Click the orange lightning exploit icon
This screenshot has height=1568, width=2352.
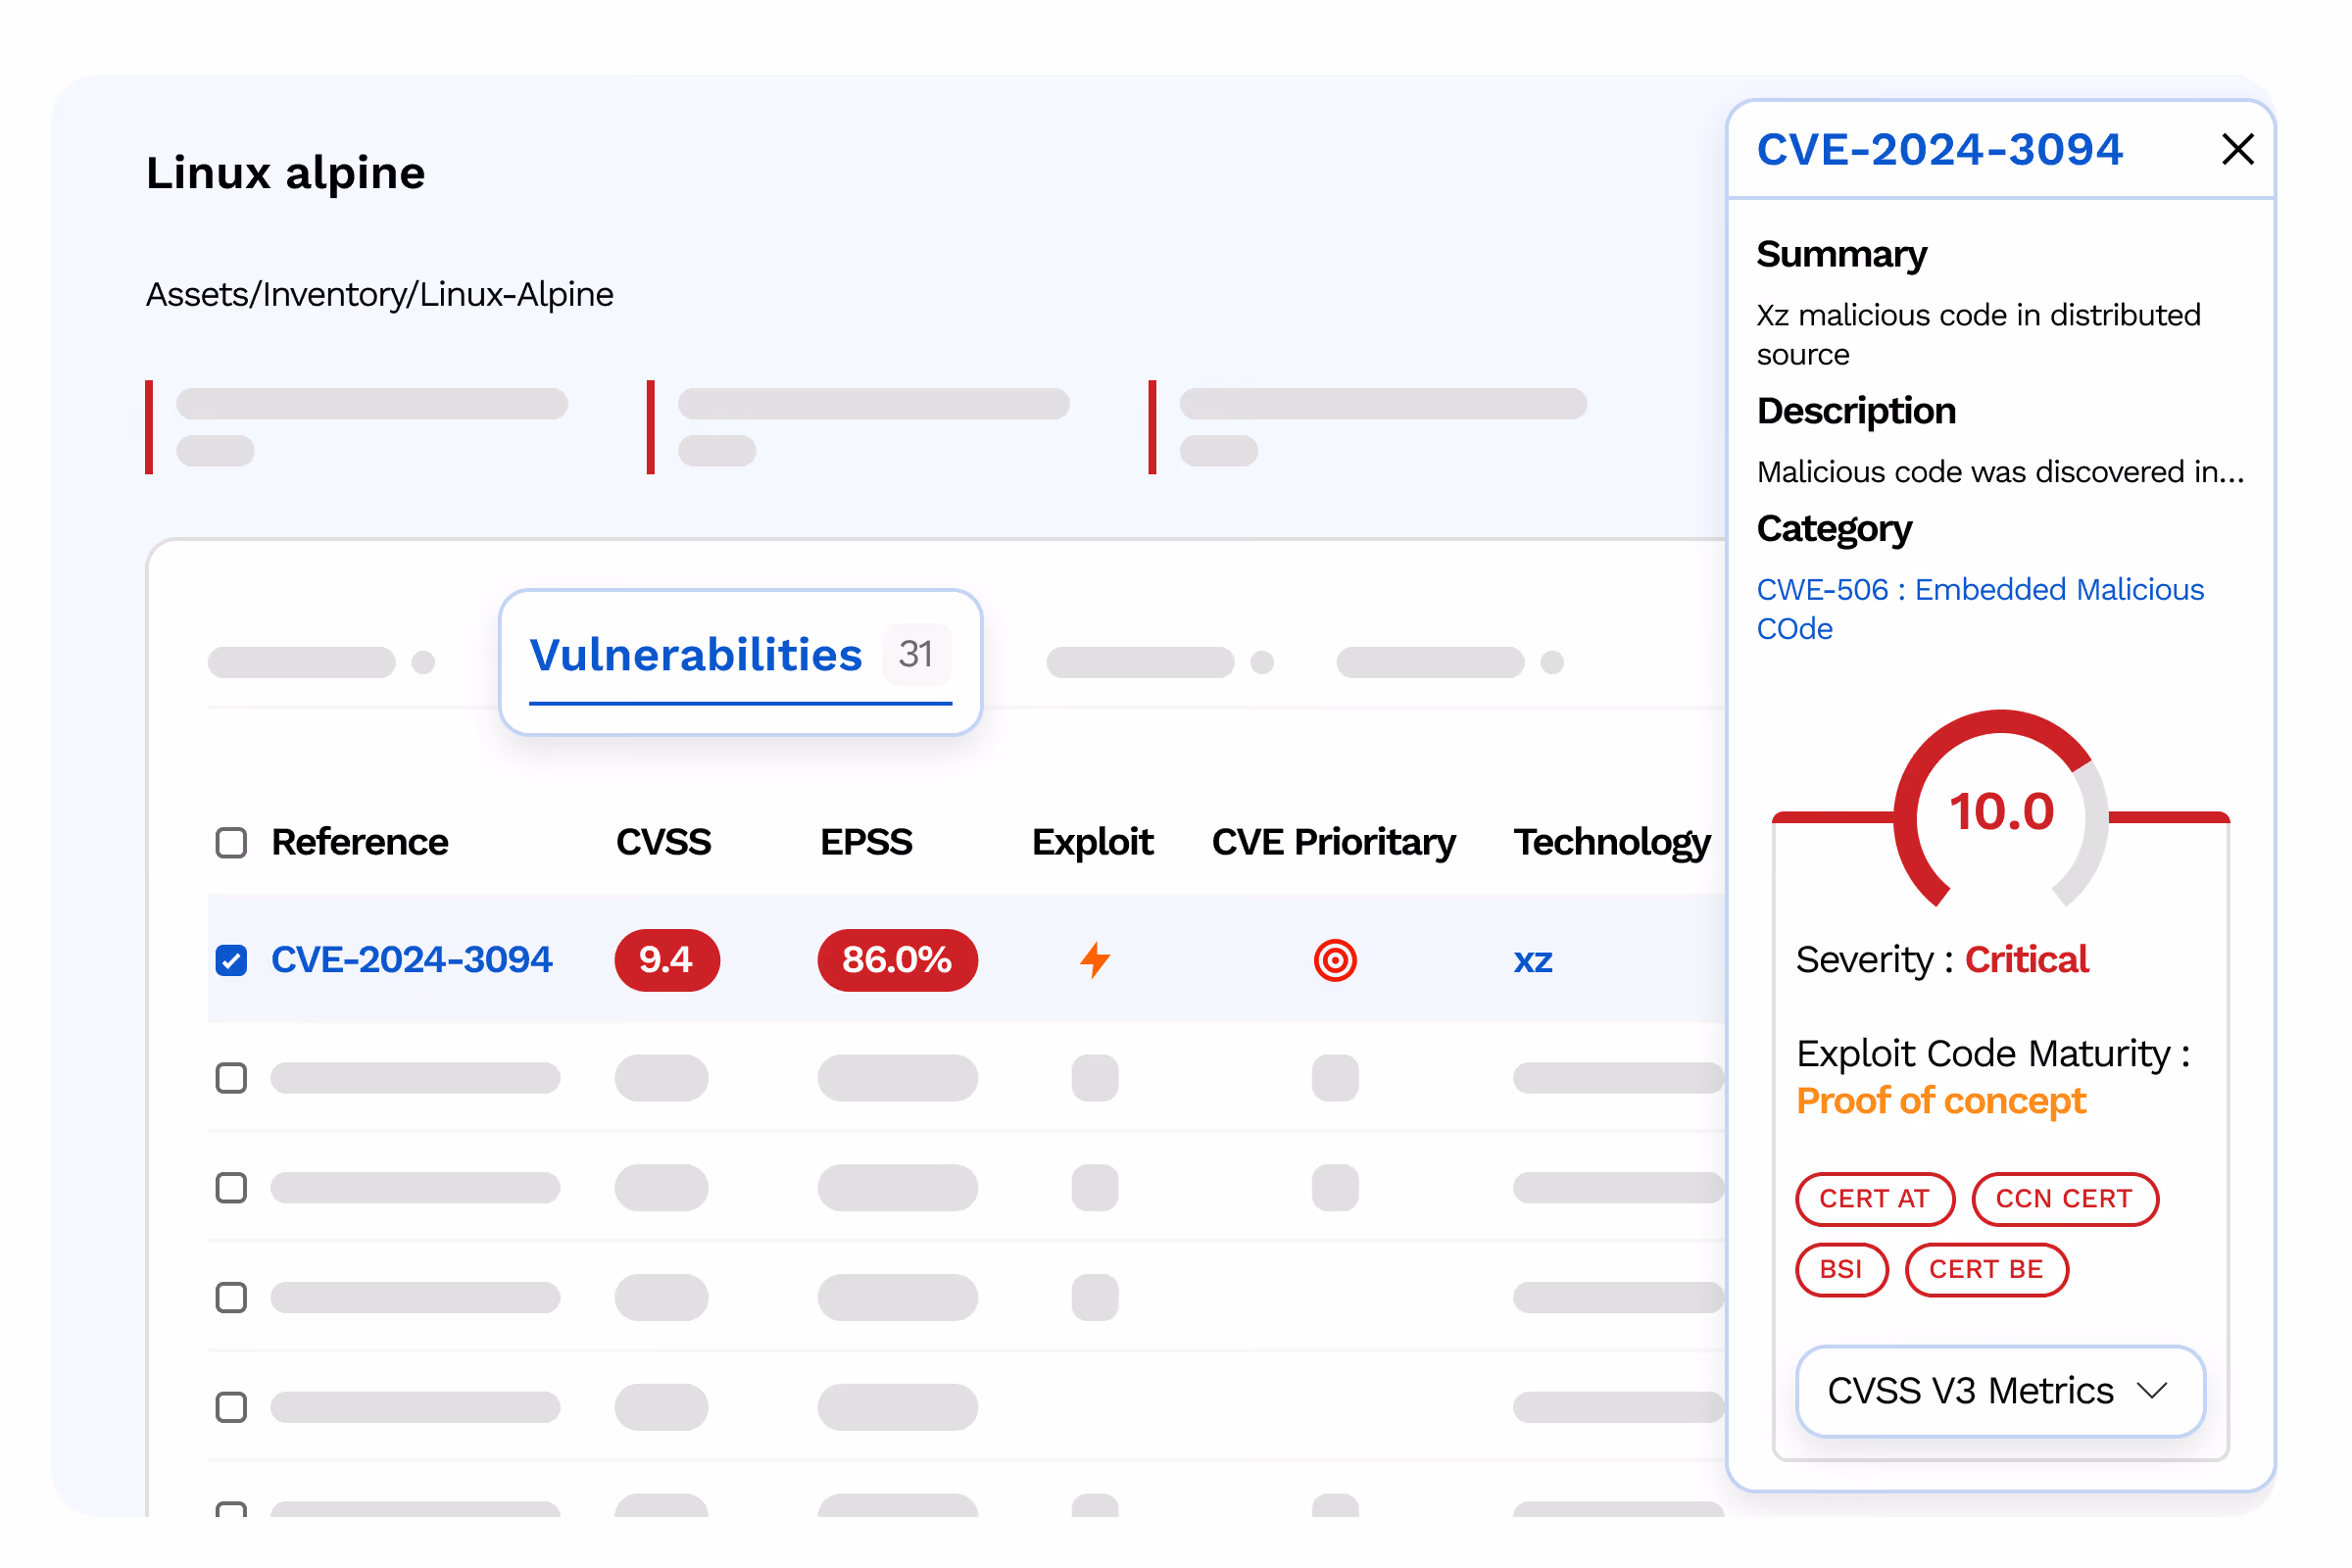click(x=1095, y=960)
